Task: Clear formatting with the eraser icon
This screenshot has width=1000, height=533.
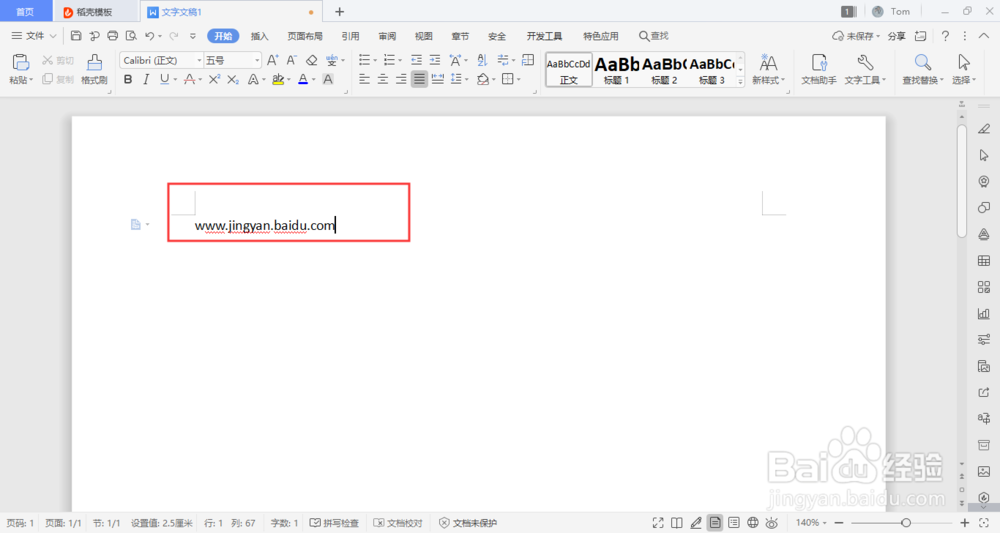Action: [311, 60]
